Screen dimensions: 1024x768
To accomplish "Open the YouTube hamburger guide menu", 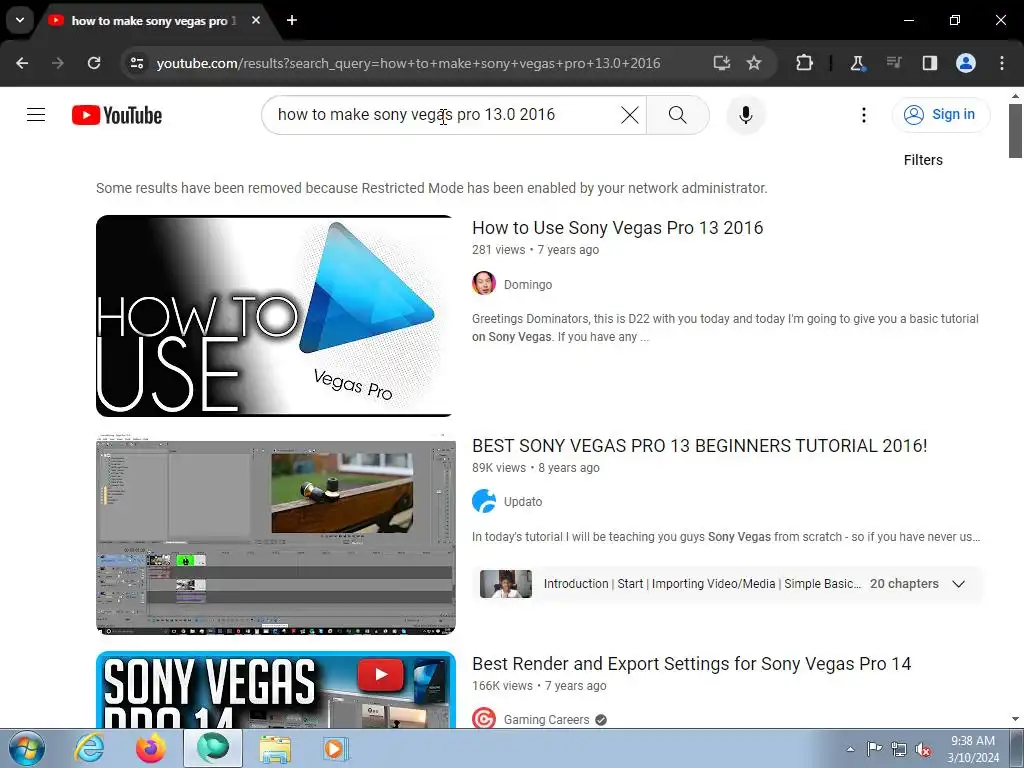I will pos(36,115).
